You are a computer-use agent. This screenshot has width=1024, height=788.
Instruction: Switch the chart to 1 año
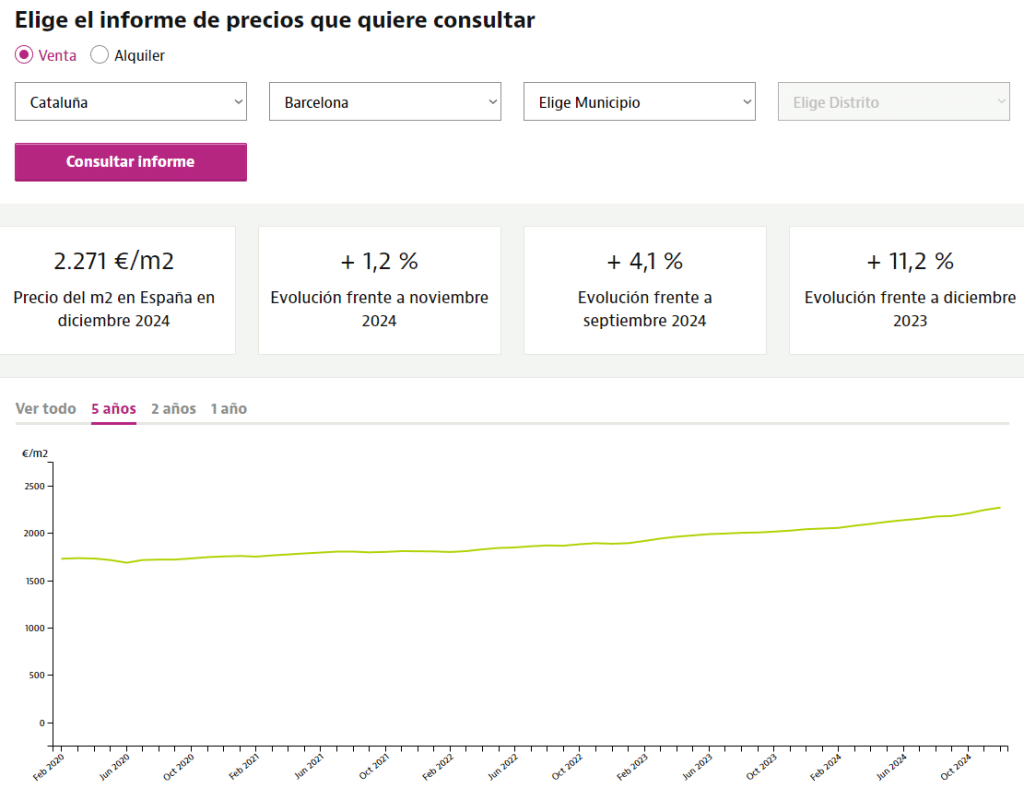(228, 409)
